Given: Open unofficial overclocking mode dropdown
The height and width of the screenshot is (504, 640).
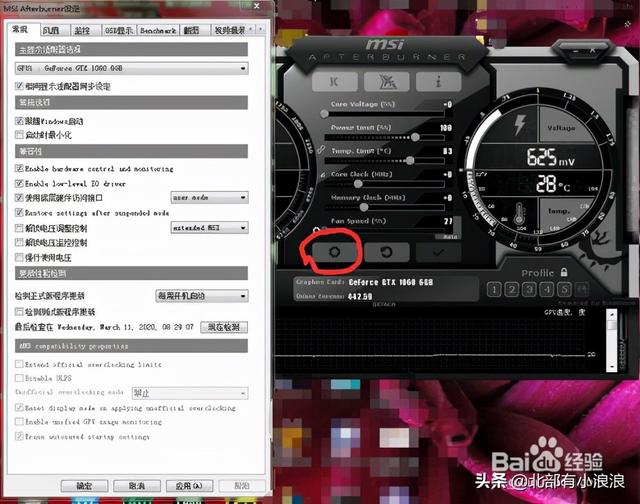Looking at the screenshot, I should click(x=190, y=393).
